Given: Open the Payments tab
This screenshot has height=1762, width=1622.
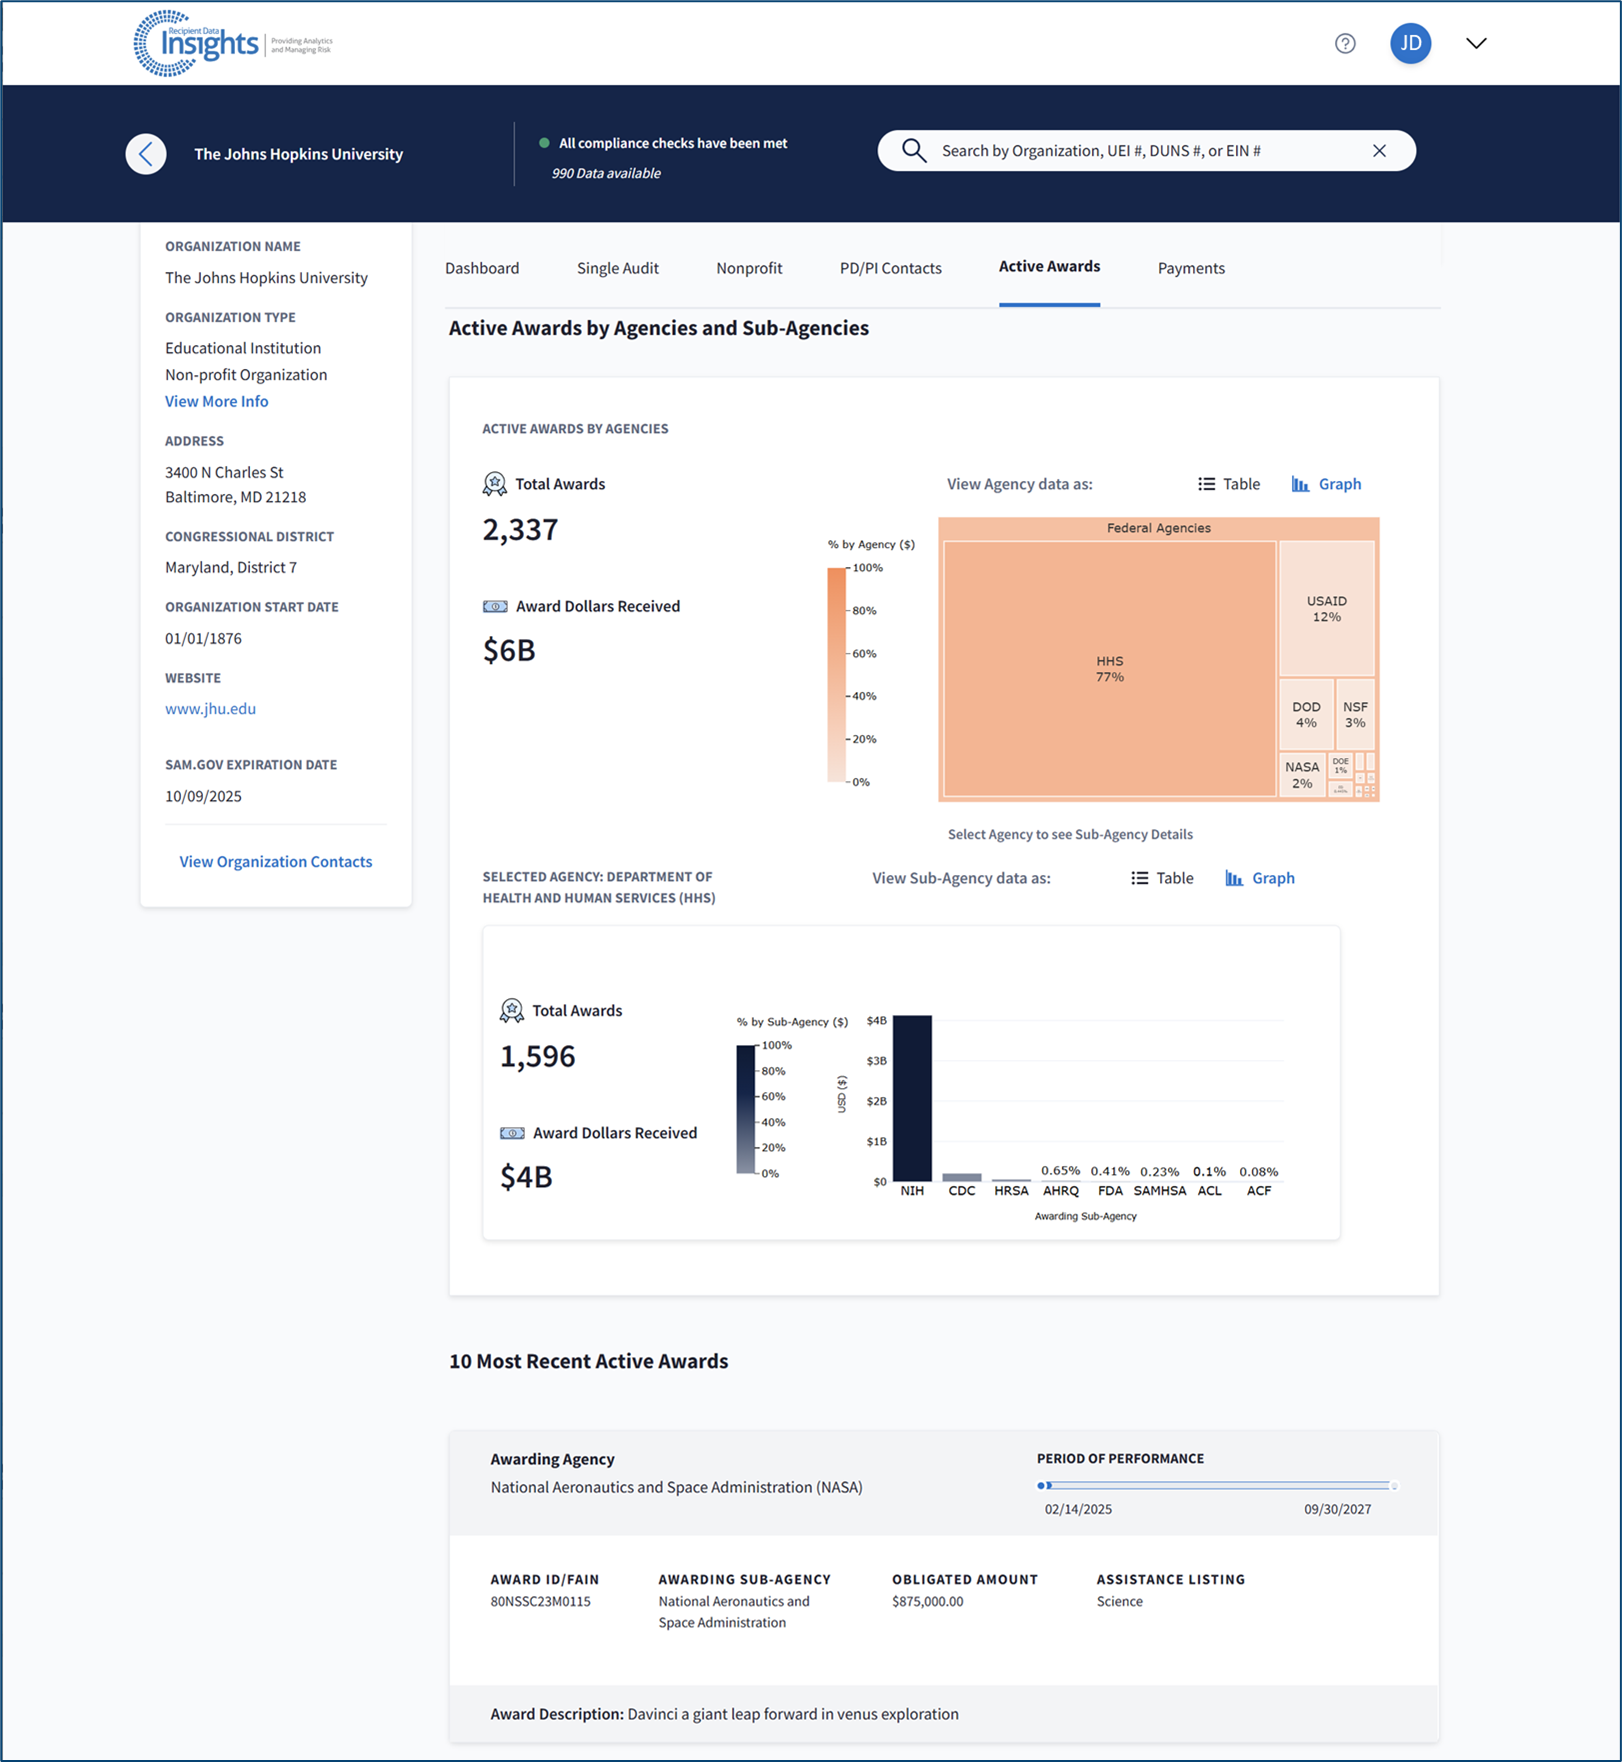Looking at the screenshot, I should pyautogui.click(x=1191, y=268).
